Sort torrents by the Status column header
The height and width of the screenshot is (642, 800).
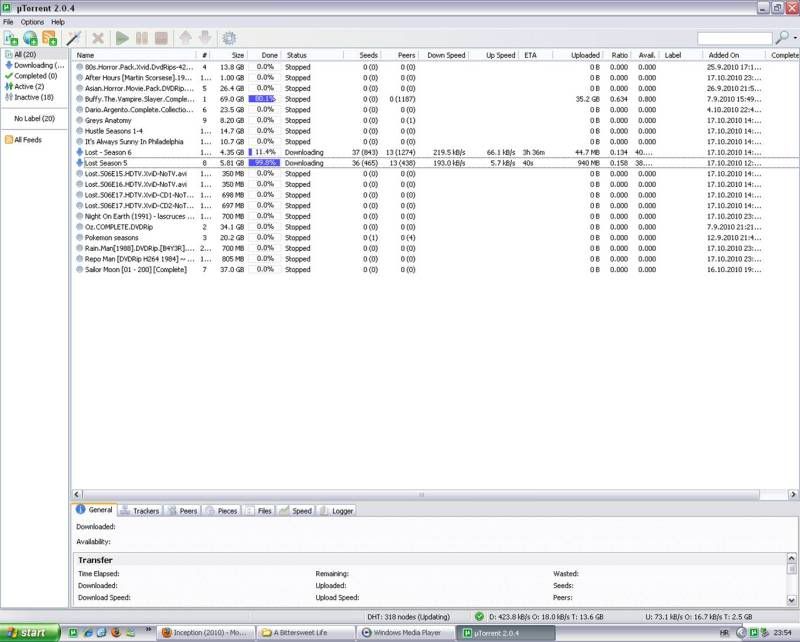(x=297, y=55)
